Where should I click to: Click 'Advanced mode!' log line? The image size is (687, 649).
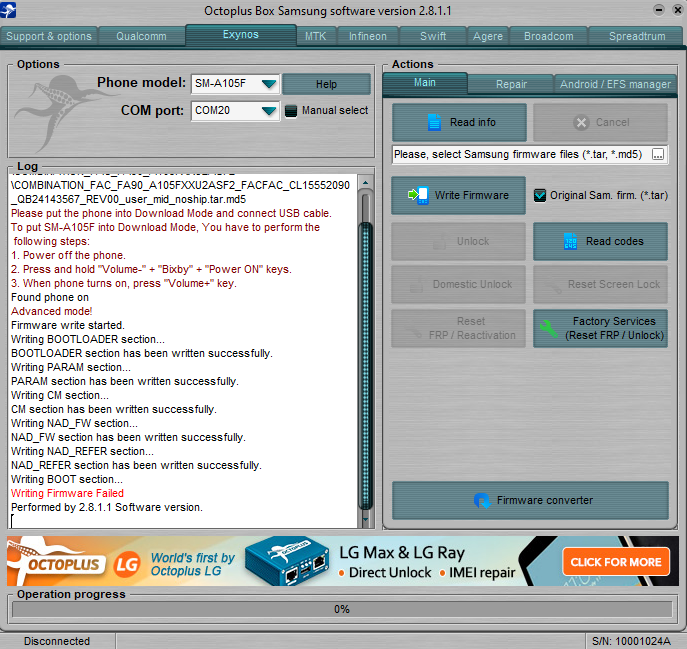click(x=52, y=311)
